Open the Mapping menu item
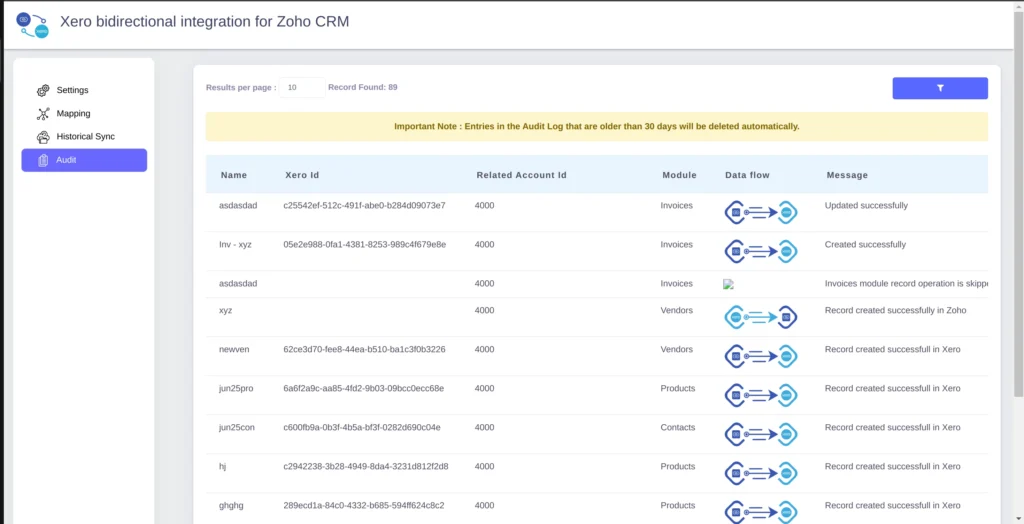This screenshot has height=524, width=1024. click(x=84, y=114)
